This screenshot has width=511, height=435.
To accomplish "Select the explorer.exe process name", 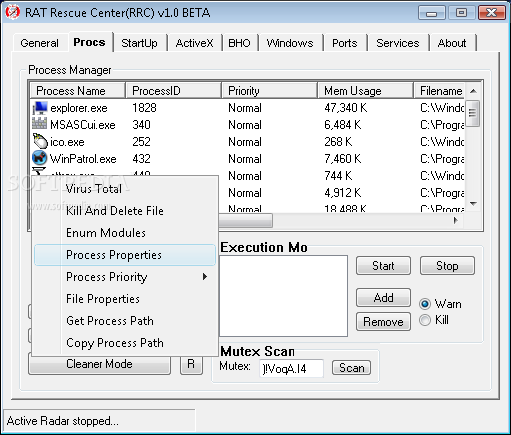I will [x=79, y=108].
